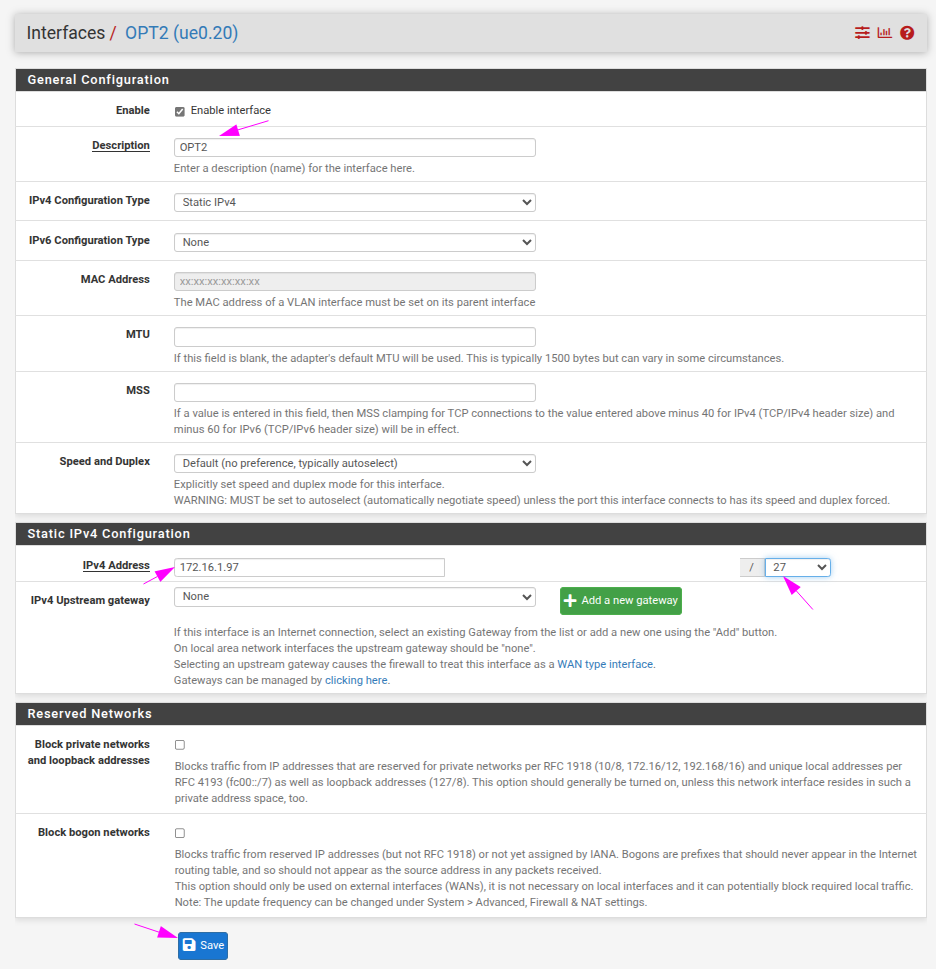Viewport: 936px width, 969px height.
Task: Uncheck the Enable interface checkbox
Action: [180, 111]
